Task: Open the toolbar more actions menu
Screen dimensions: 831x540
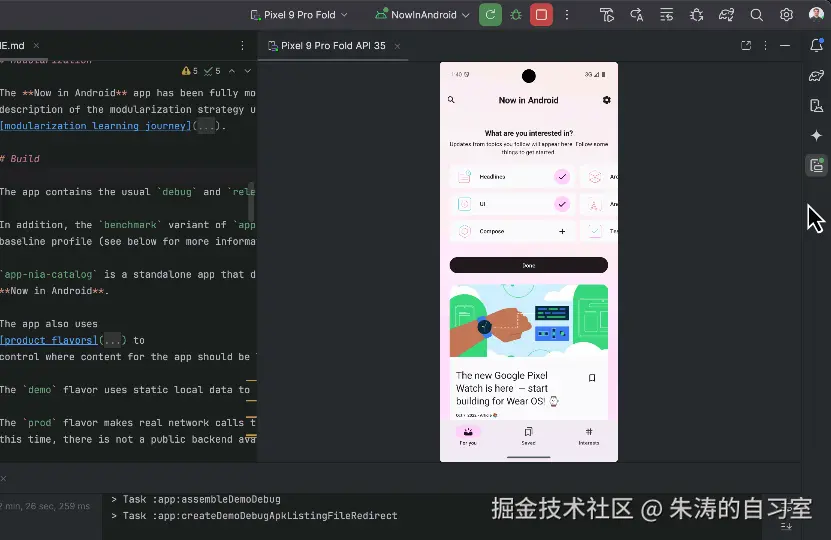Action: pyautogui.click(x=567, y=15)
